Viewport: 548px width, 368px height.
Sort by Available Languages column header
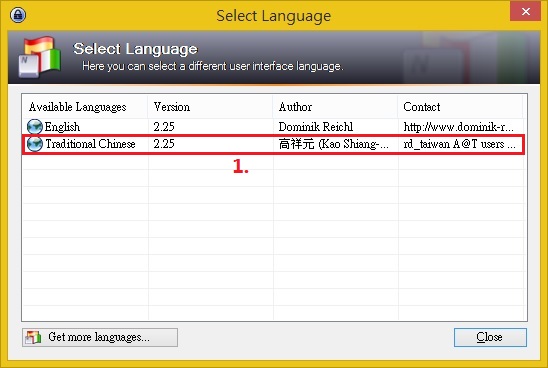click(x=85, y=107)
